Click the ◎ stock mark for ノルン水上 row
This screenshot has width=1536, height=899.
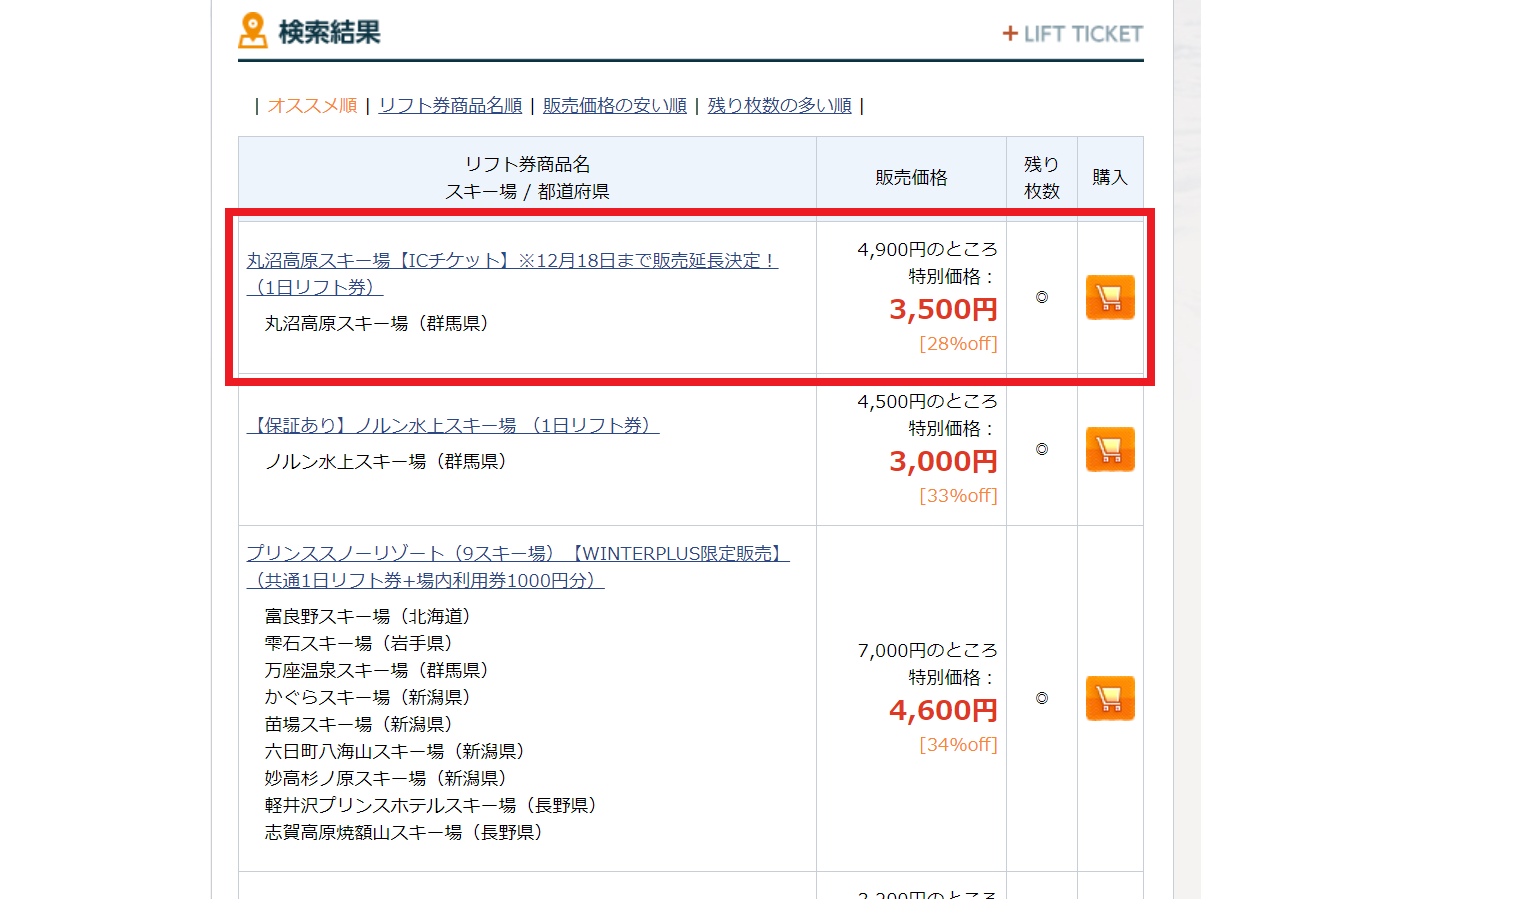(1041, 449)
